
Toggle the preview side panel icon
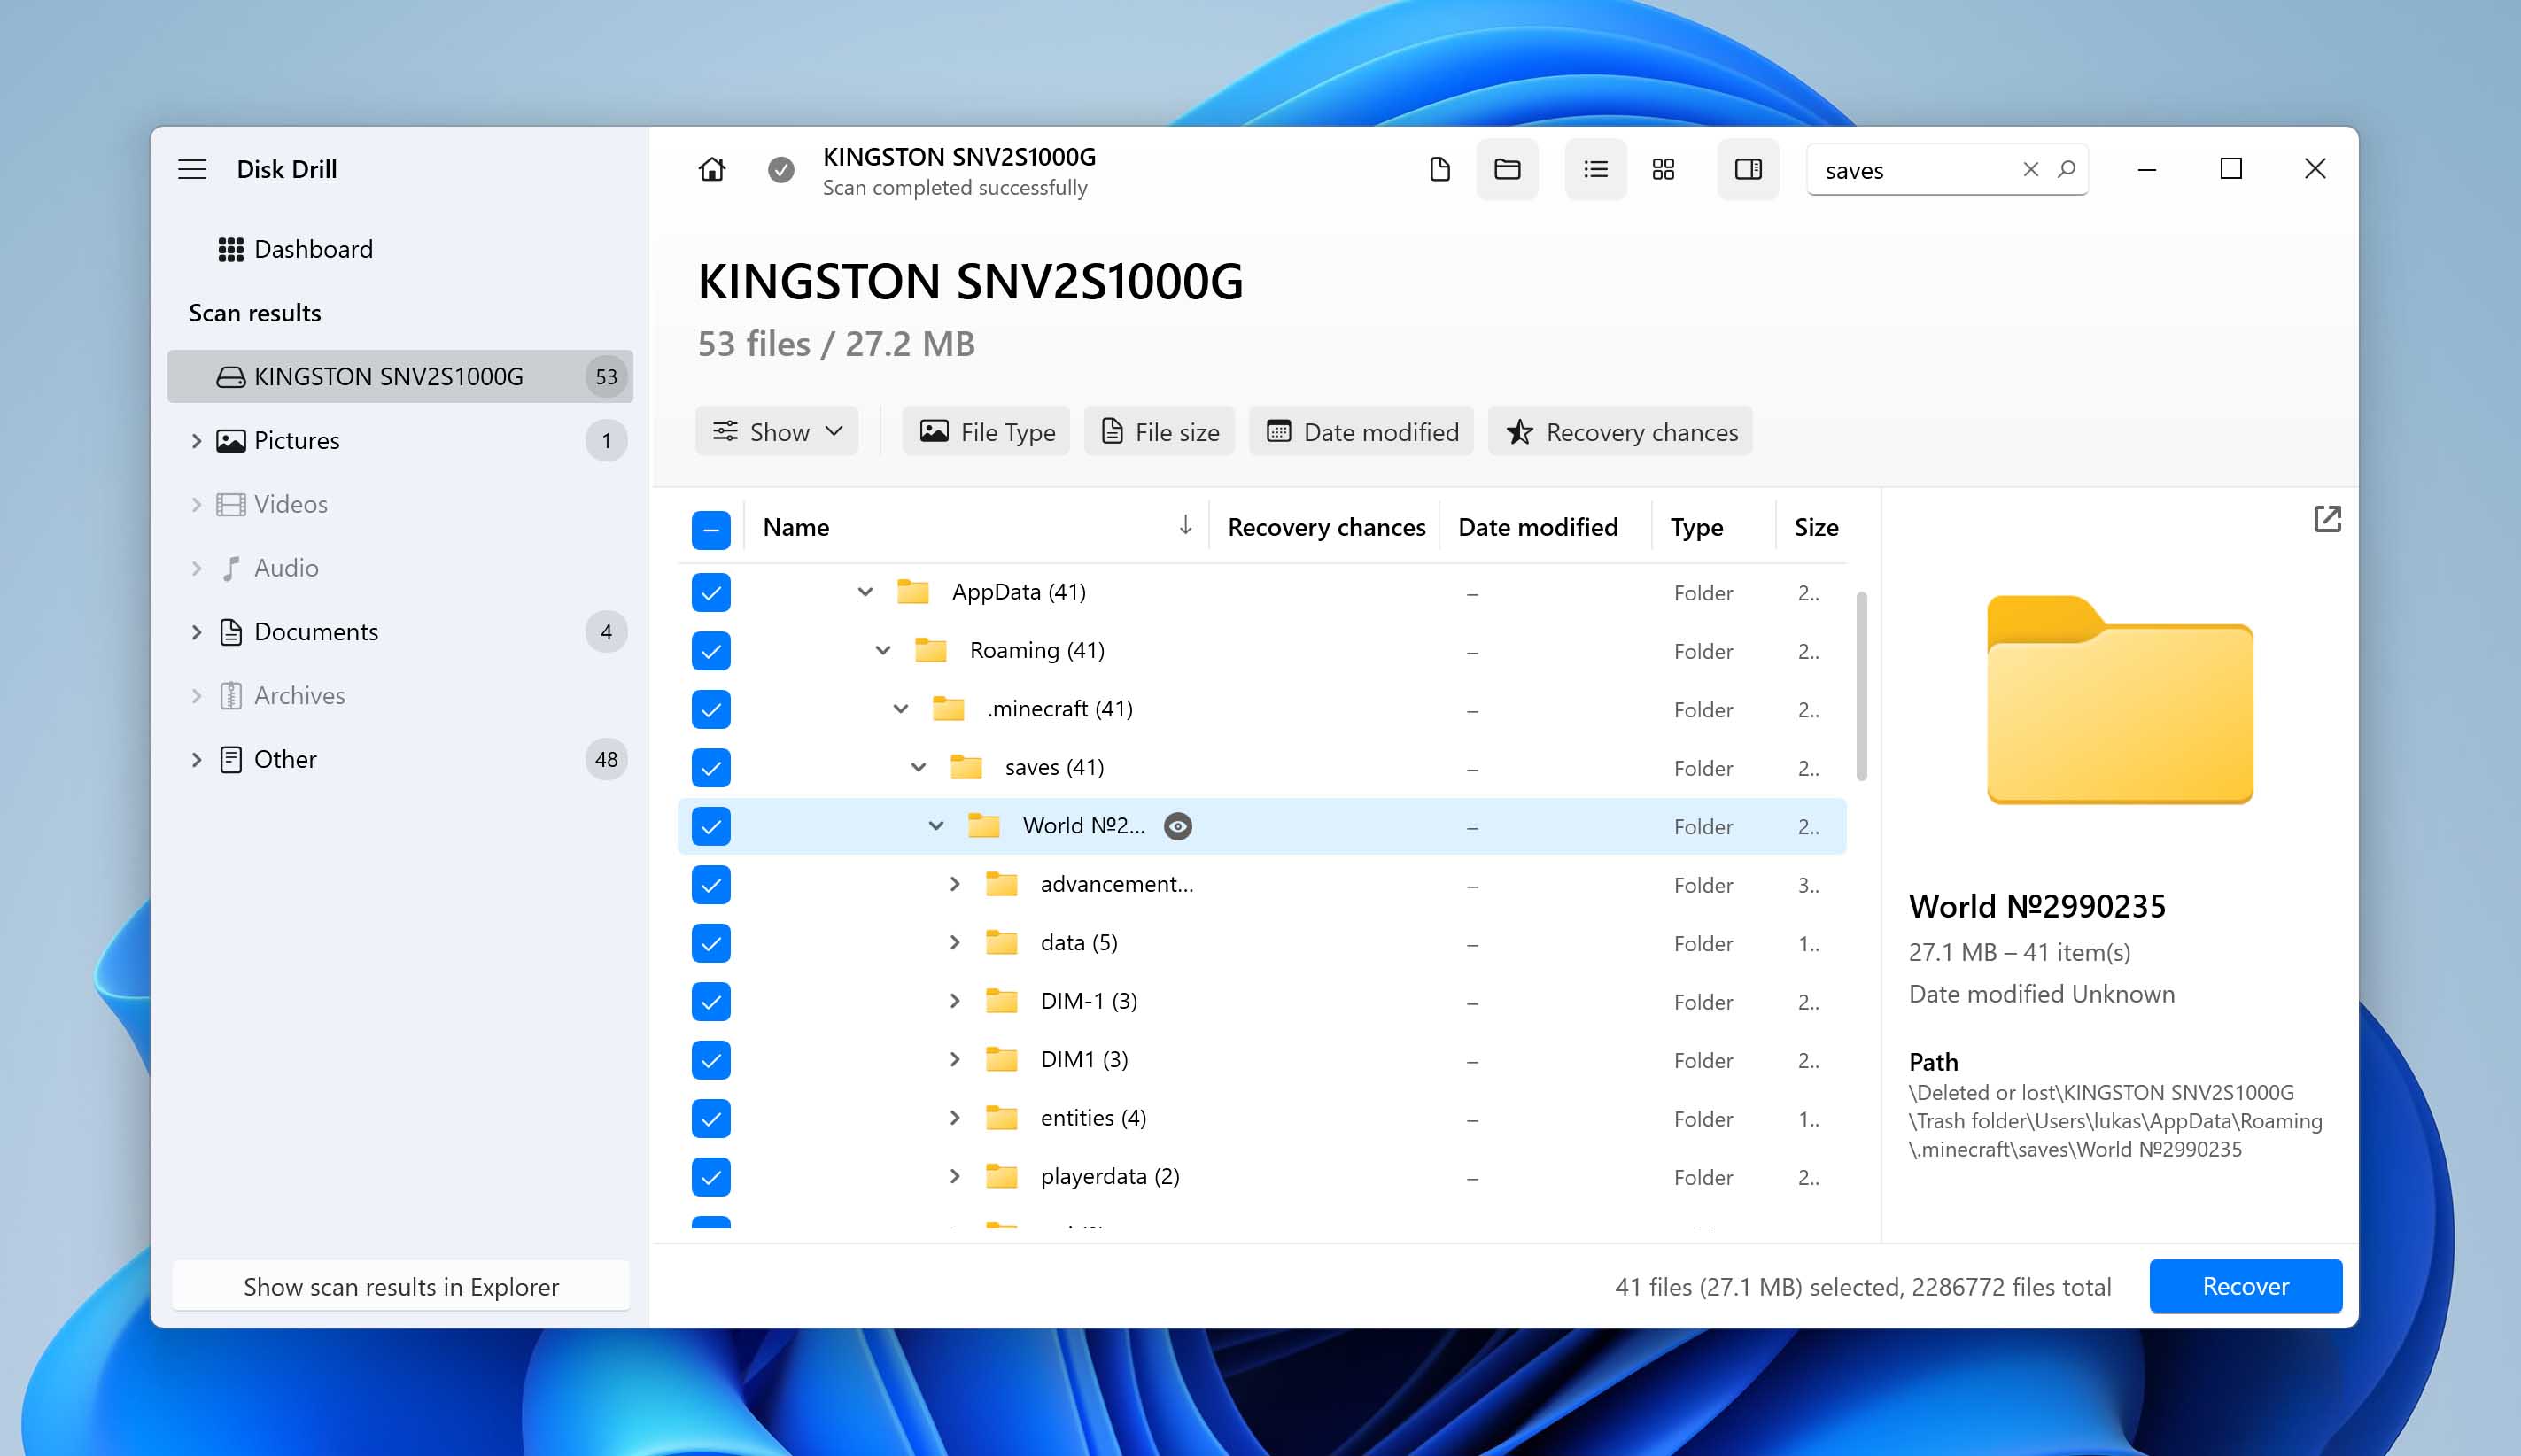point(1747,169)
